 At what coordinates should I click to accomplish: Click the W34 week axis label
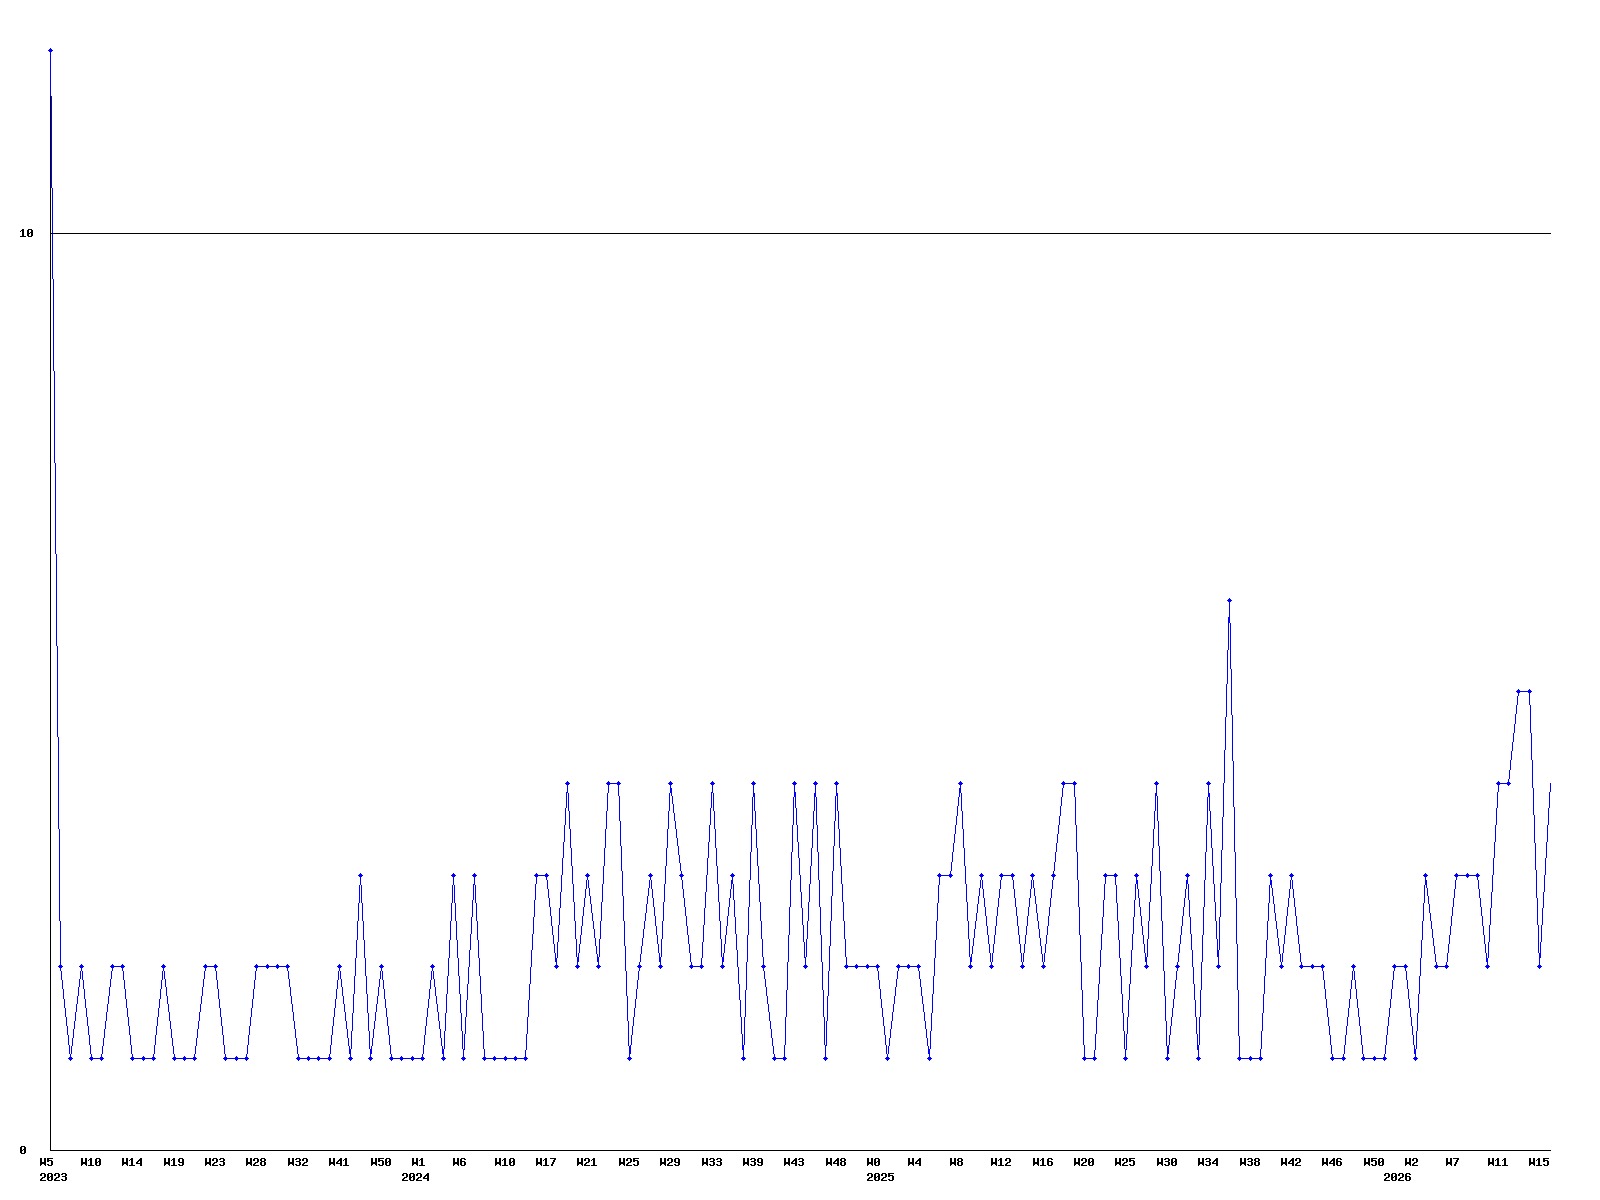point(1208,1162)
